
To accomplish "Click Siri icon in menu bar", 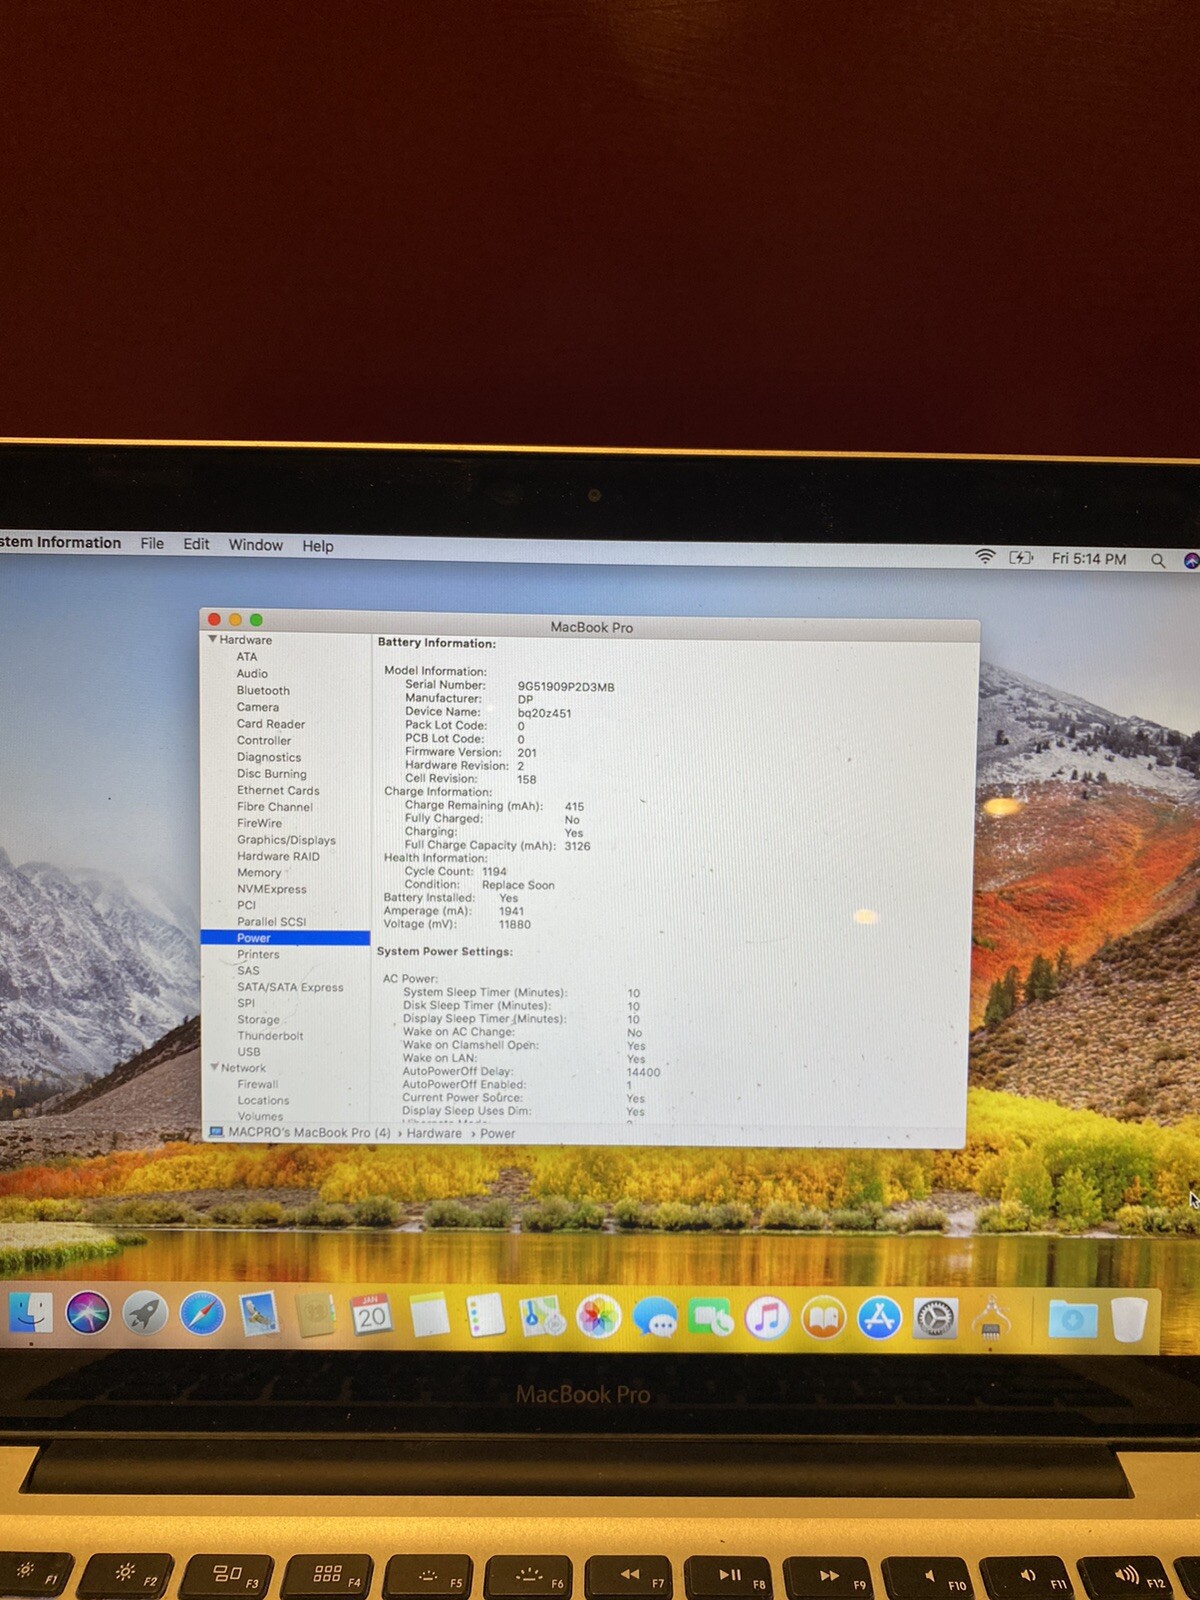I will [x=1191, y=561].
